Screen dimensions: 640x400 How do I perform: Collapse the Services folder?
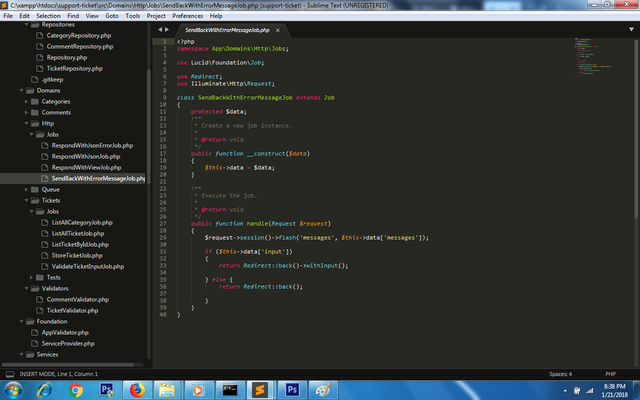tap(21, 354)
